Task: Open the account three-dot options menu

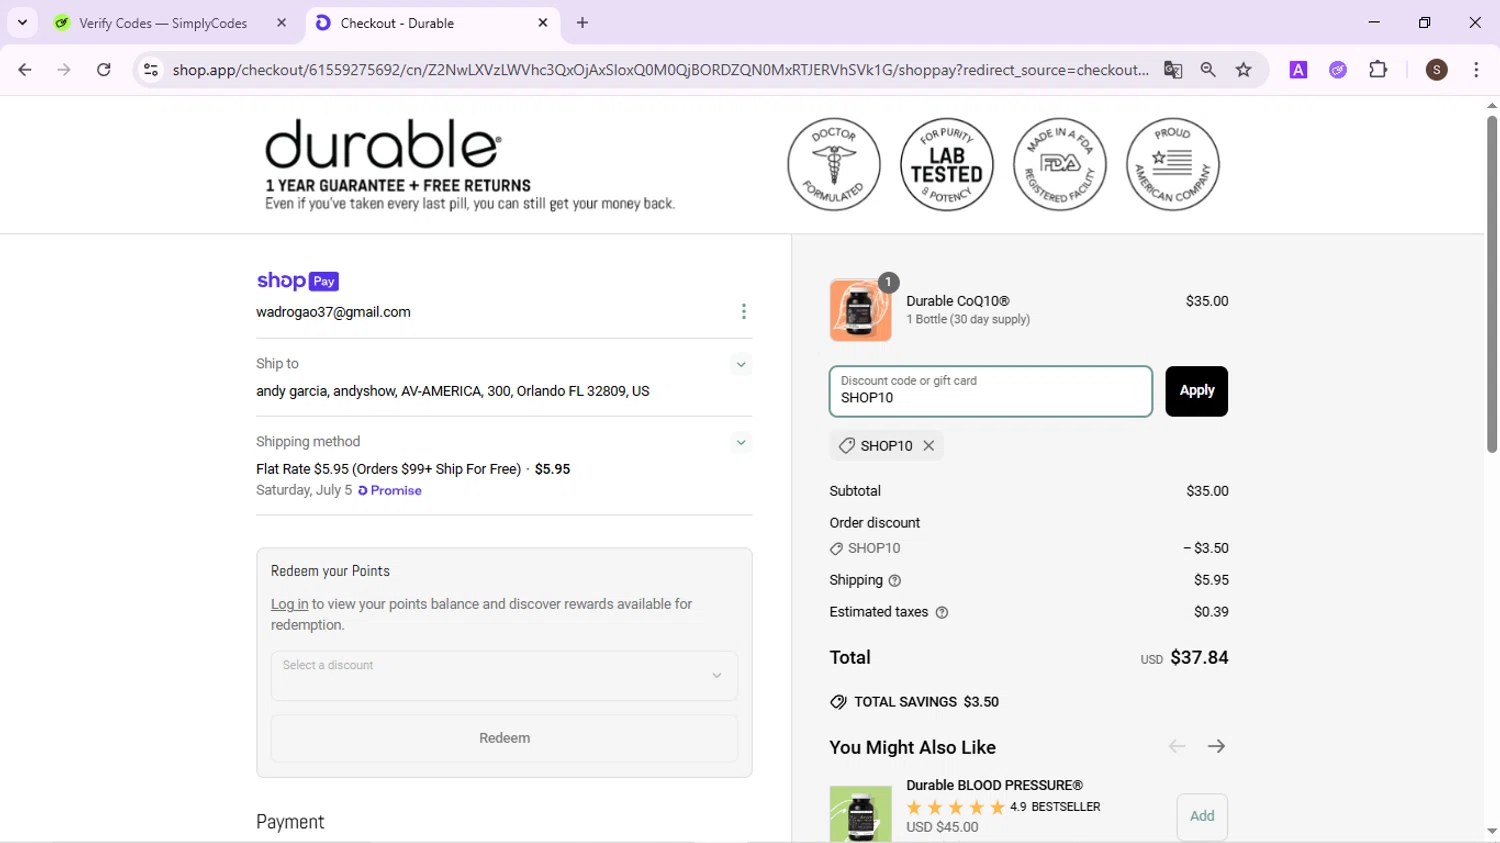Action: (x=743, y=312)
